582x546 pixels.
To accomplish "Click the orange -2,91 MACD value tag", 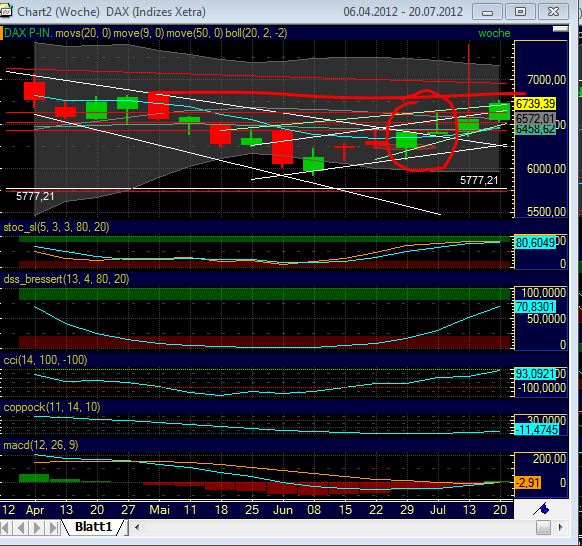I will coord(527,483).
